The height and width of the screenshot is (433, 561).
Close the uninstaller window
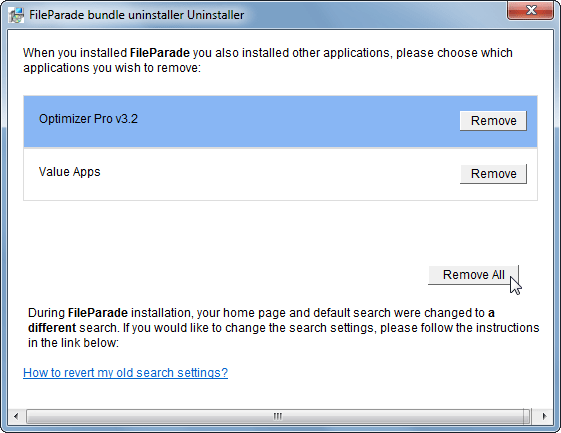(x=531, y=10)
